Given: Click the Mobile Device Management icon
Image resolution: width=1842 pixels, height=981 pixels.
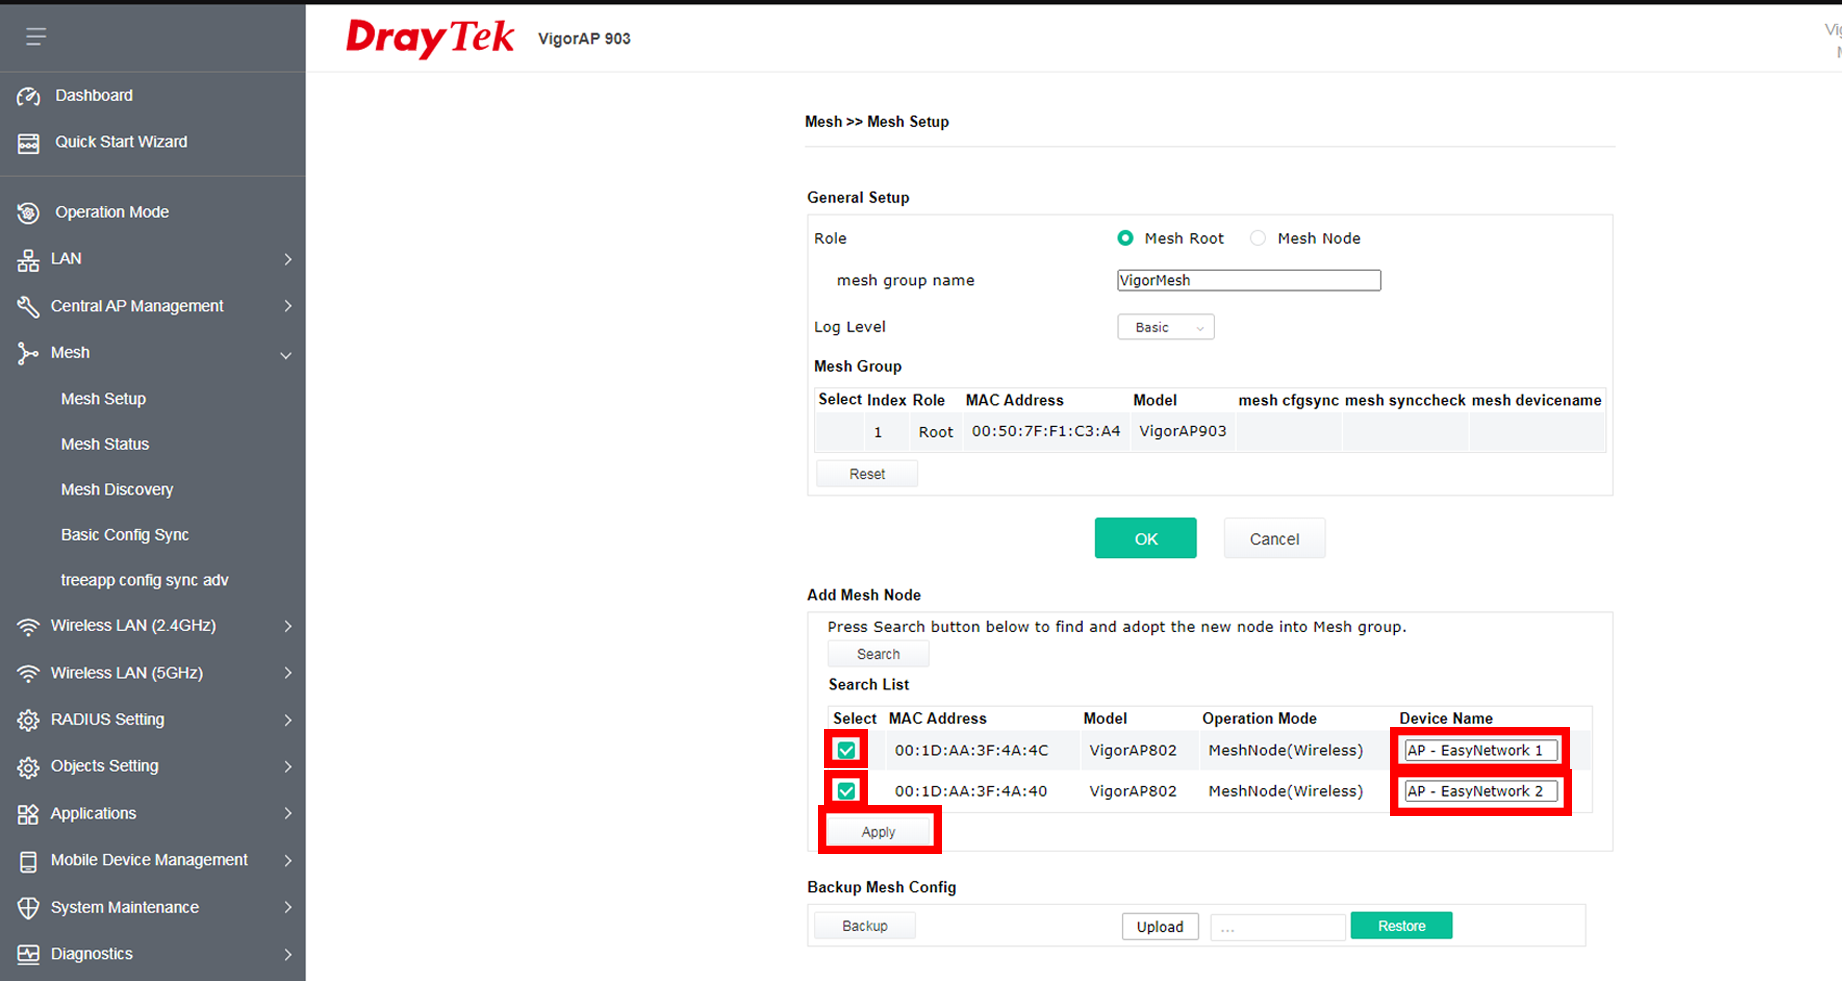Looking at the screenshot, I should pos(28,861).
